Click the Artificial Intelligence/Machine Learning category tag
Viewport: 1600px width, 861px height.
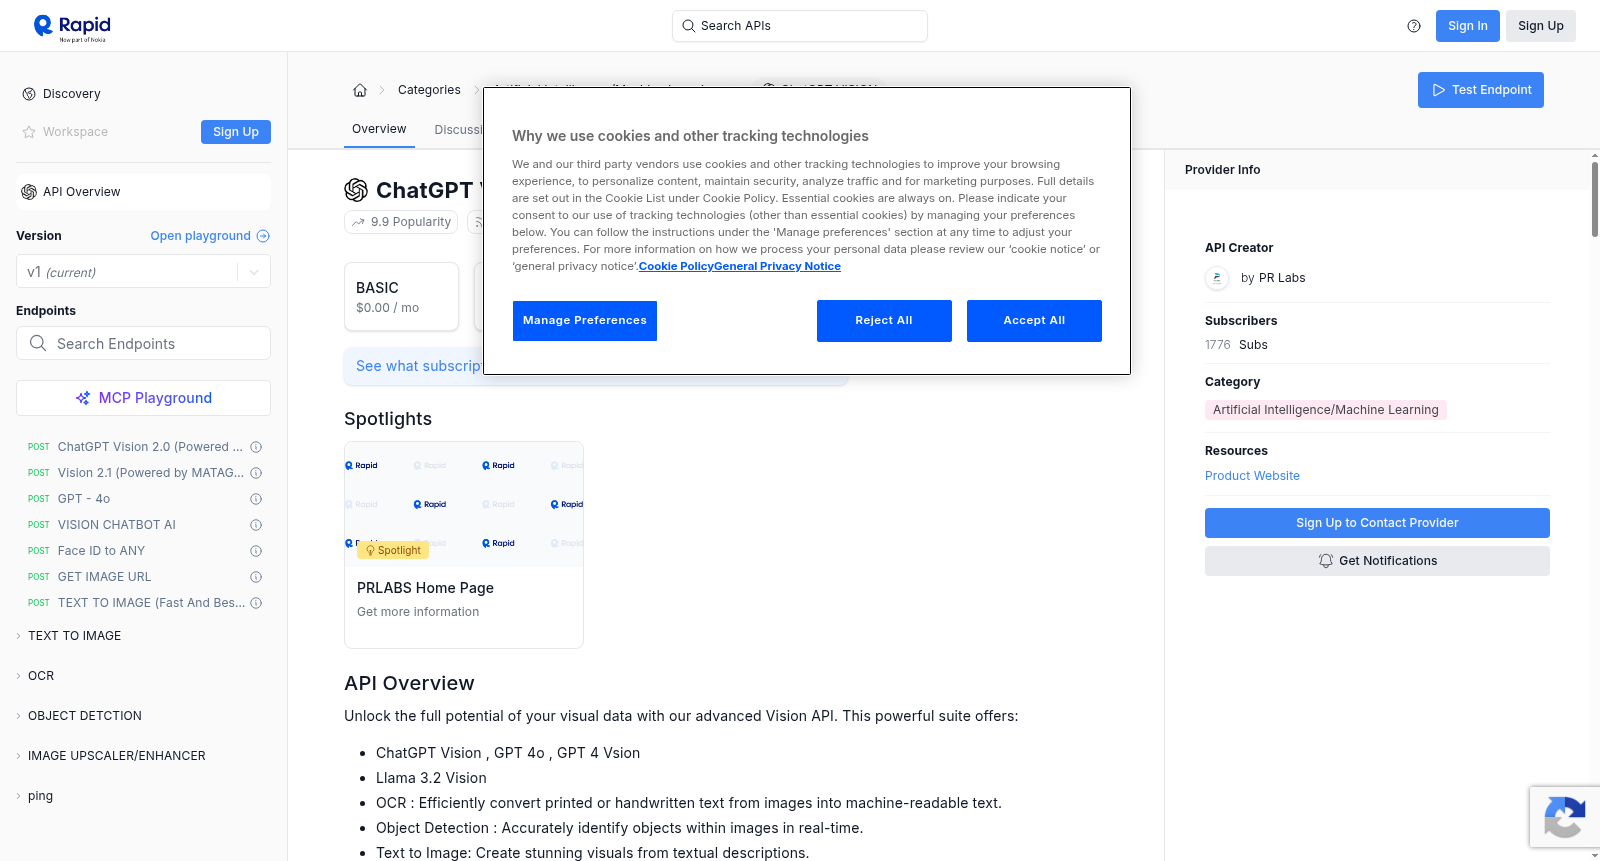click(x=1326, y=410)
